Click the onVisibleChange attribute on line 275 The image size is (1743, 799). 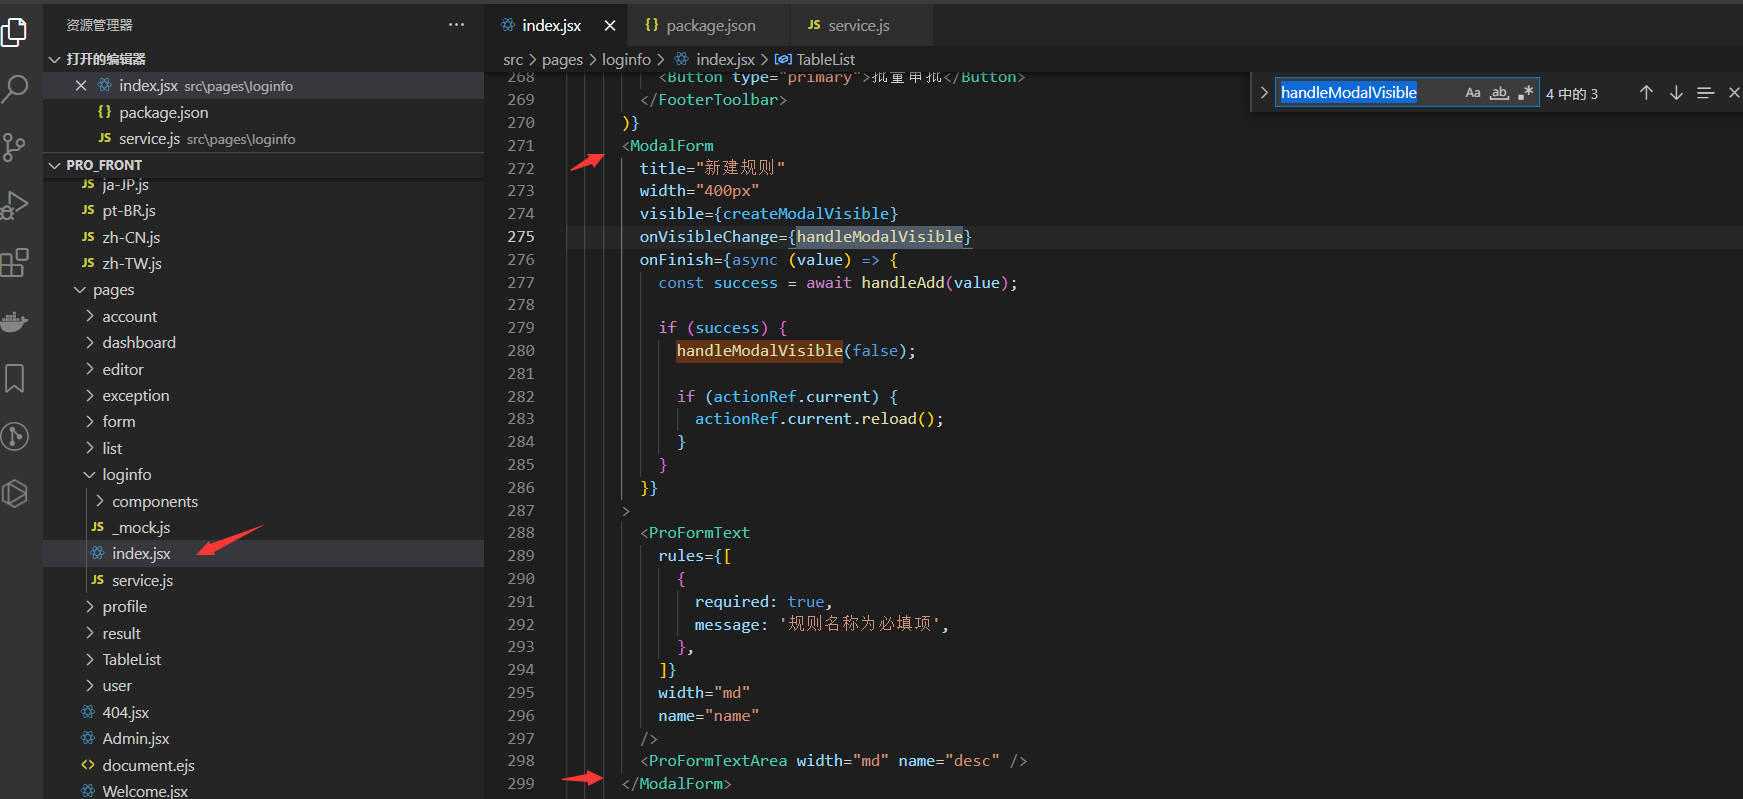[709, 237]
